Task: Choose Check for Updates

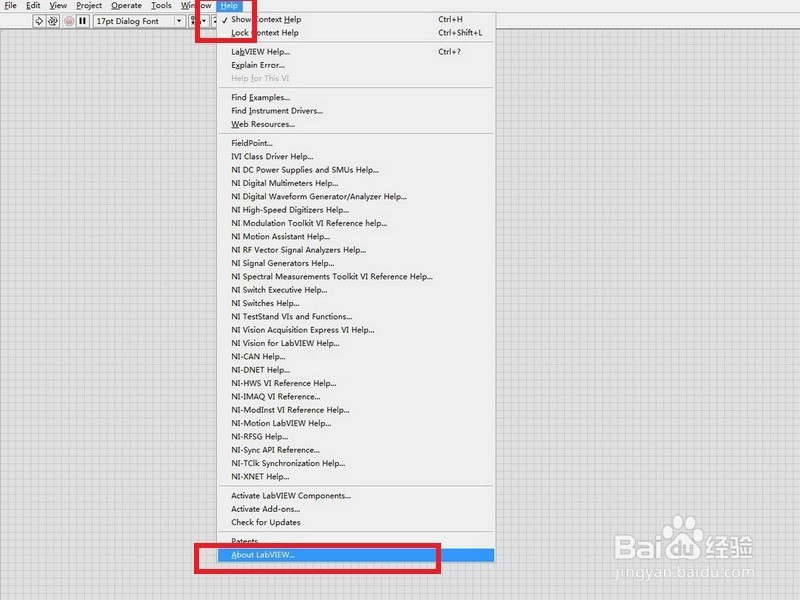Action: [356, 522]
